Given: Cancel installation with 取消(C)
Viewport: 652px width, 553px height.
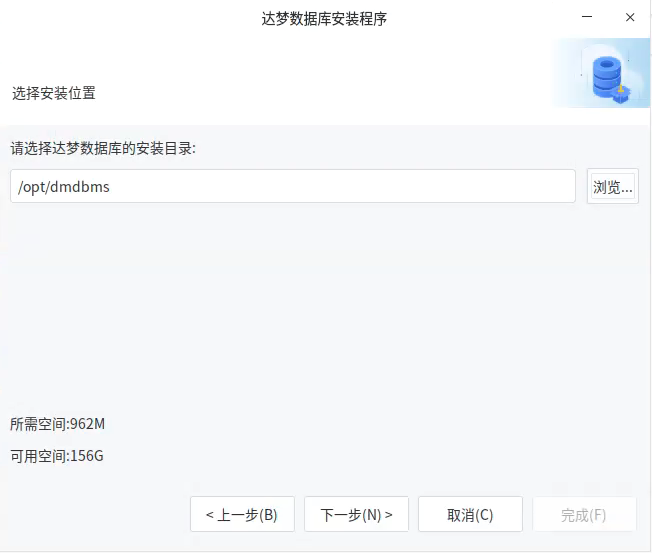Looking at the screenshot, I should click(470, 514).
